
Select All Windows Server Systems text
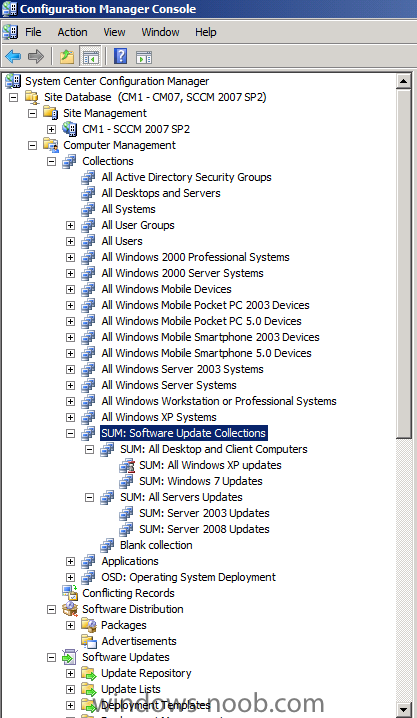coord(169,385)
